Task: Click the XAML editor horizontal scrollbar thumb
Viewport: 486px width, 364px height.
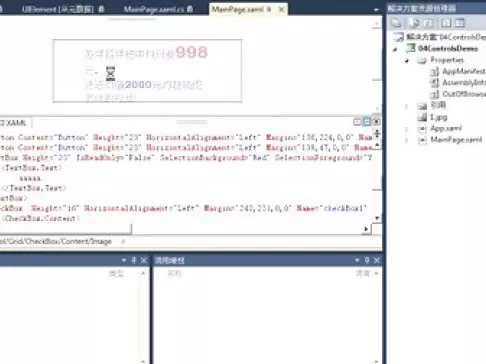Action: [x=66, y=229]
